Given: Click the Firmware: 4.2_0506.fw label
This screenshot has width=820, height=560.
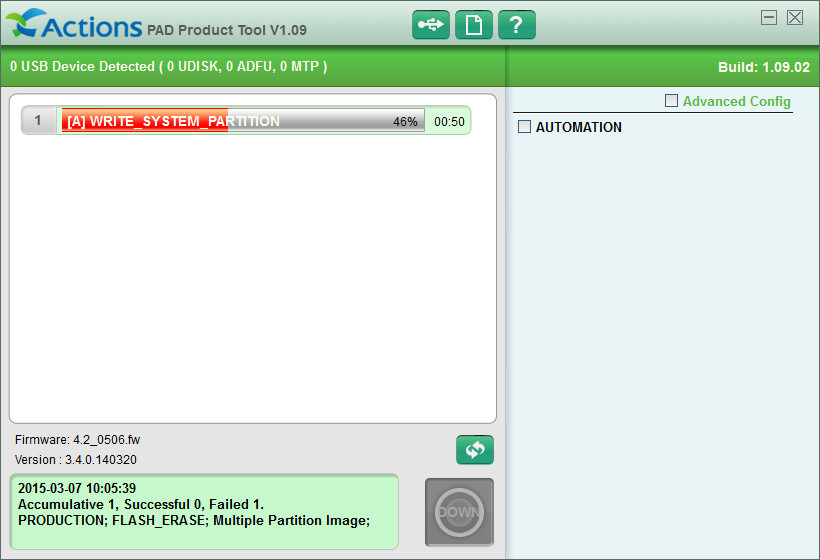Looking at the screenshot, I should click(77, 440).
